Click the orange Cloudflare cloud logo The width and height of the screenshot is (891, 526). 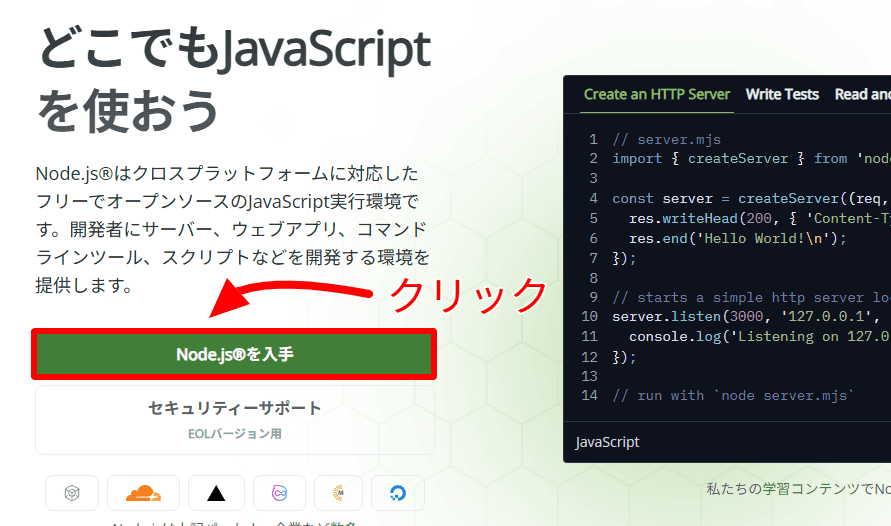pos(143,493)
